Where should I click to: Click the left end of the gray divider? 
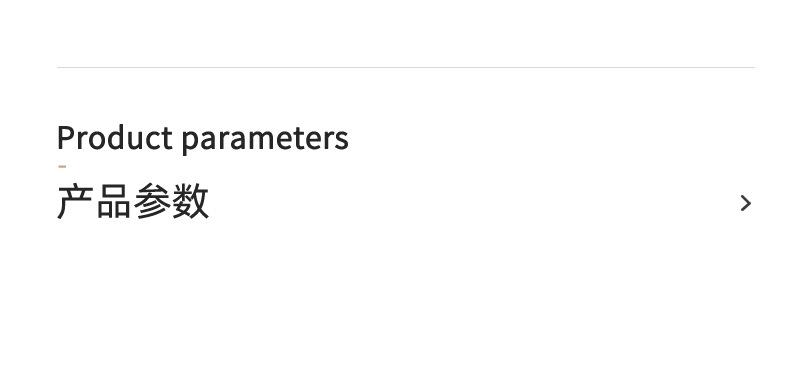pyautogui.click(x=58, y=67)
